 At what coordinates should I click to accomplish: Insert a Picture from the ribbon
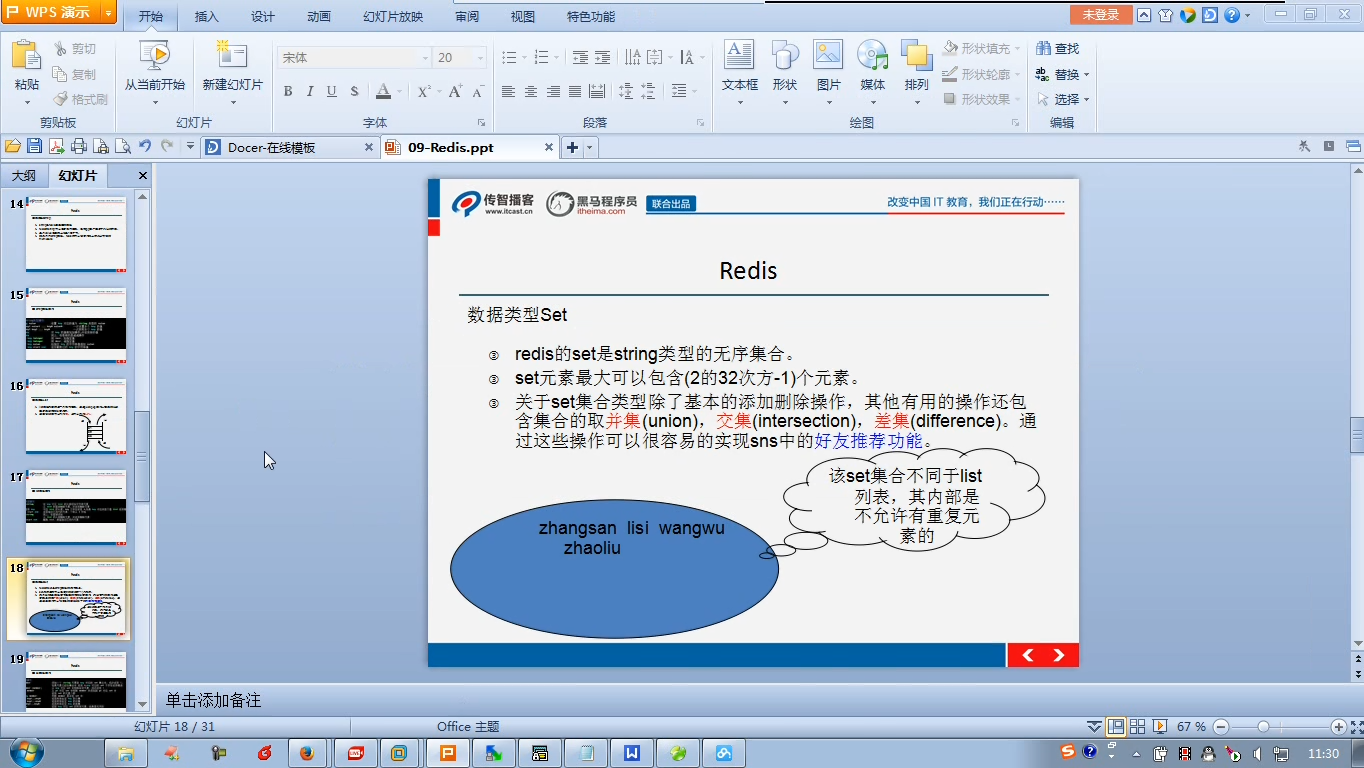[828, 56]
